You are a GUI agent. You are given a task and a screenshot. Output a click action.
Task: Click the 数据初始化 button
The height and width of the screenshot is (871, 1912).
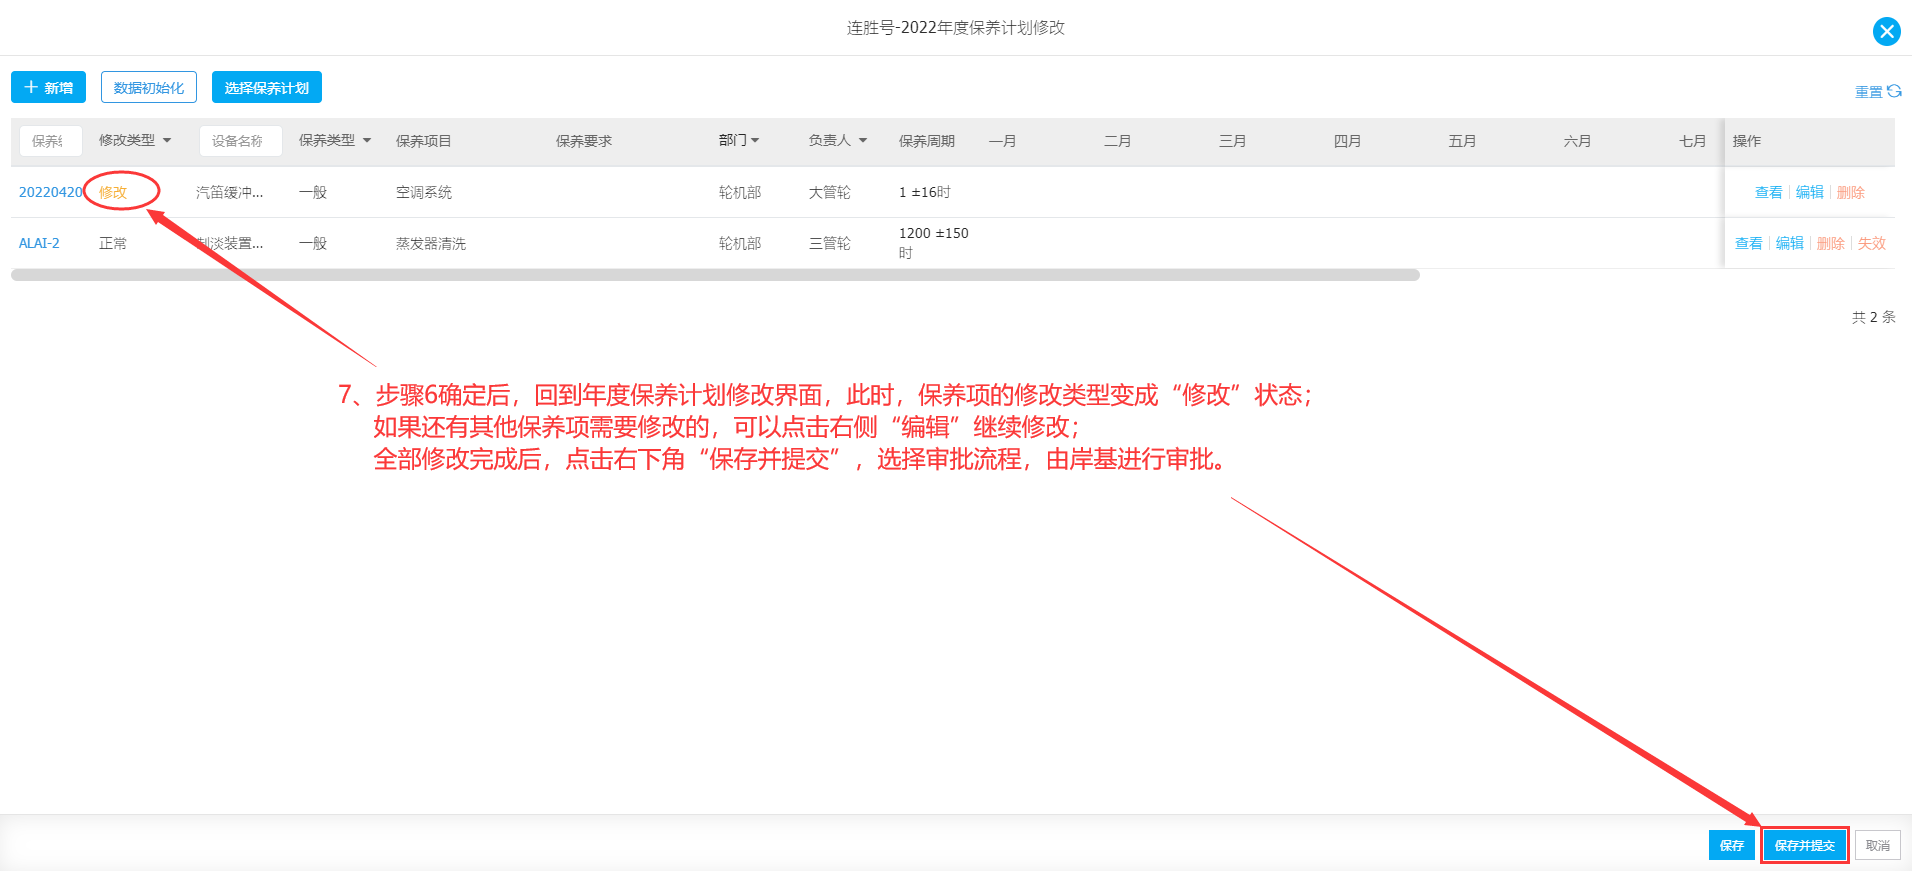149,87
